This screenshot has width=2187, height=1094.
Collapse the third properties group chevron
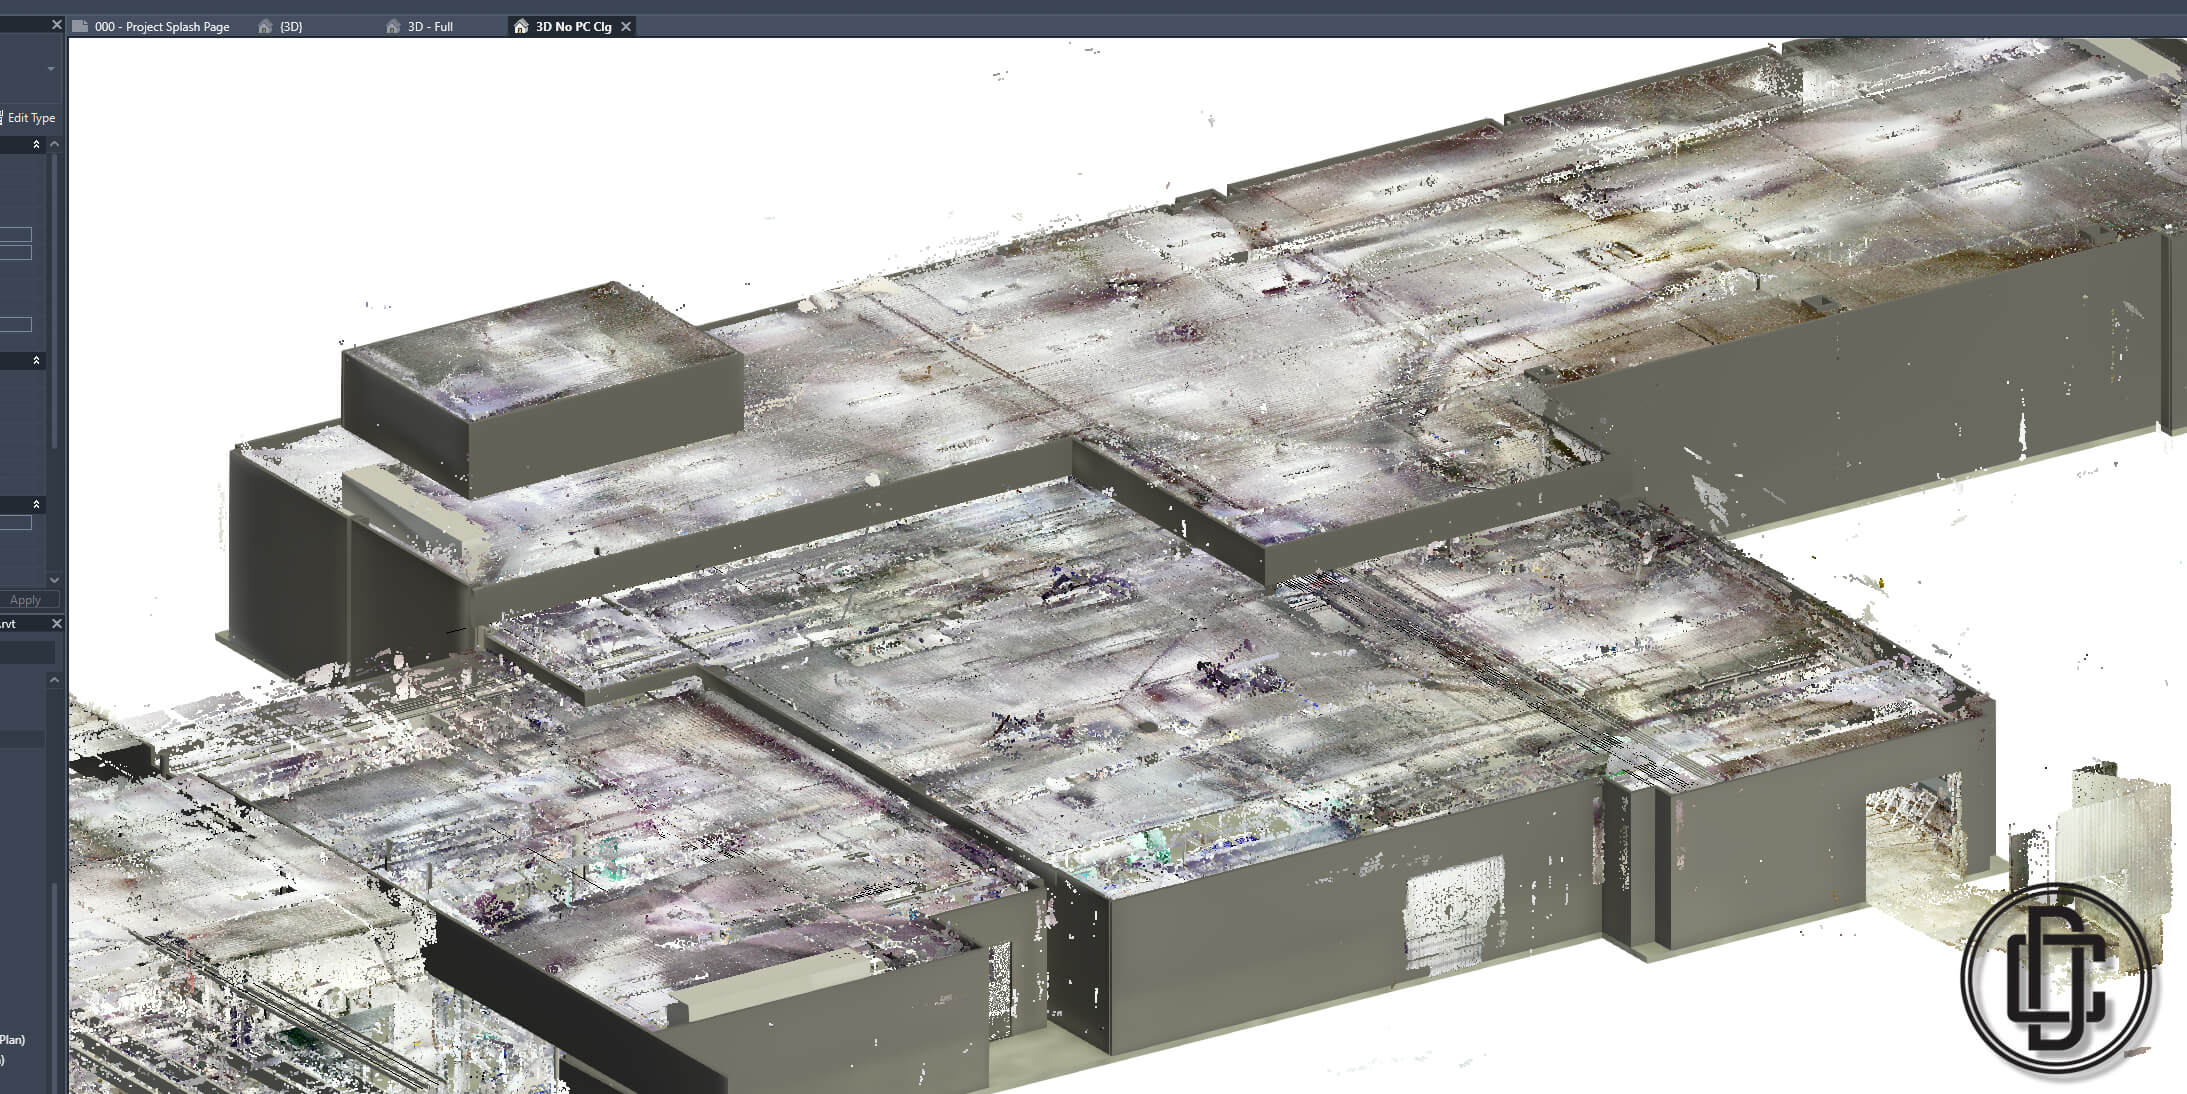37,504
